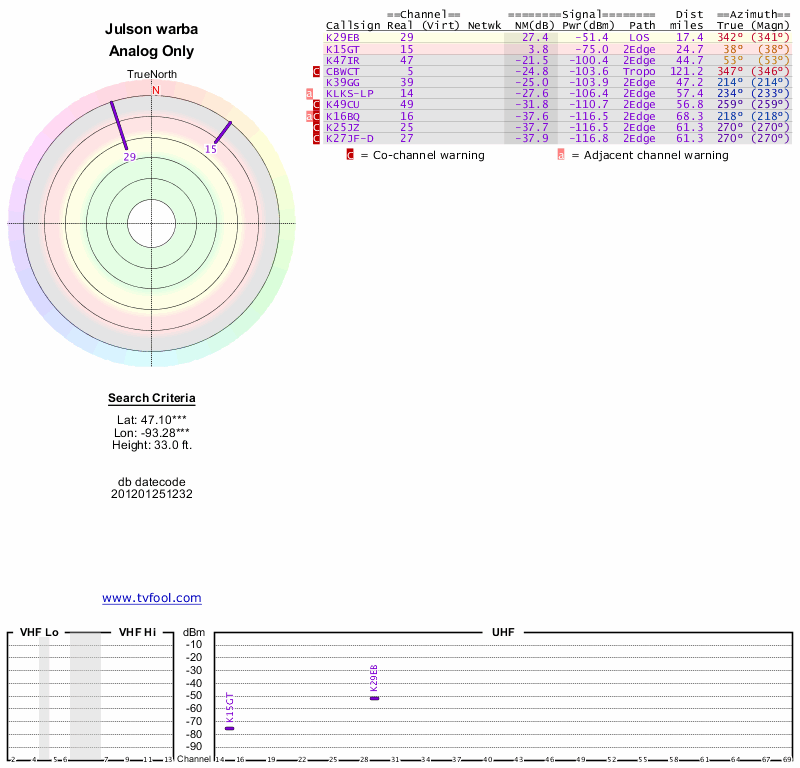This screenshot has width=800, height=768.
Task: Click the 342° true azimuth for K29EB
Action: pyautogui.click(x=730, y=37)
